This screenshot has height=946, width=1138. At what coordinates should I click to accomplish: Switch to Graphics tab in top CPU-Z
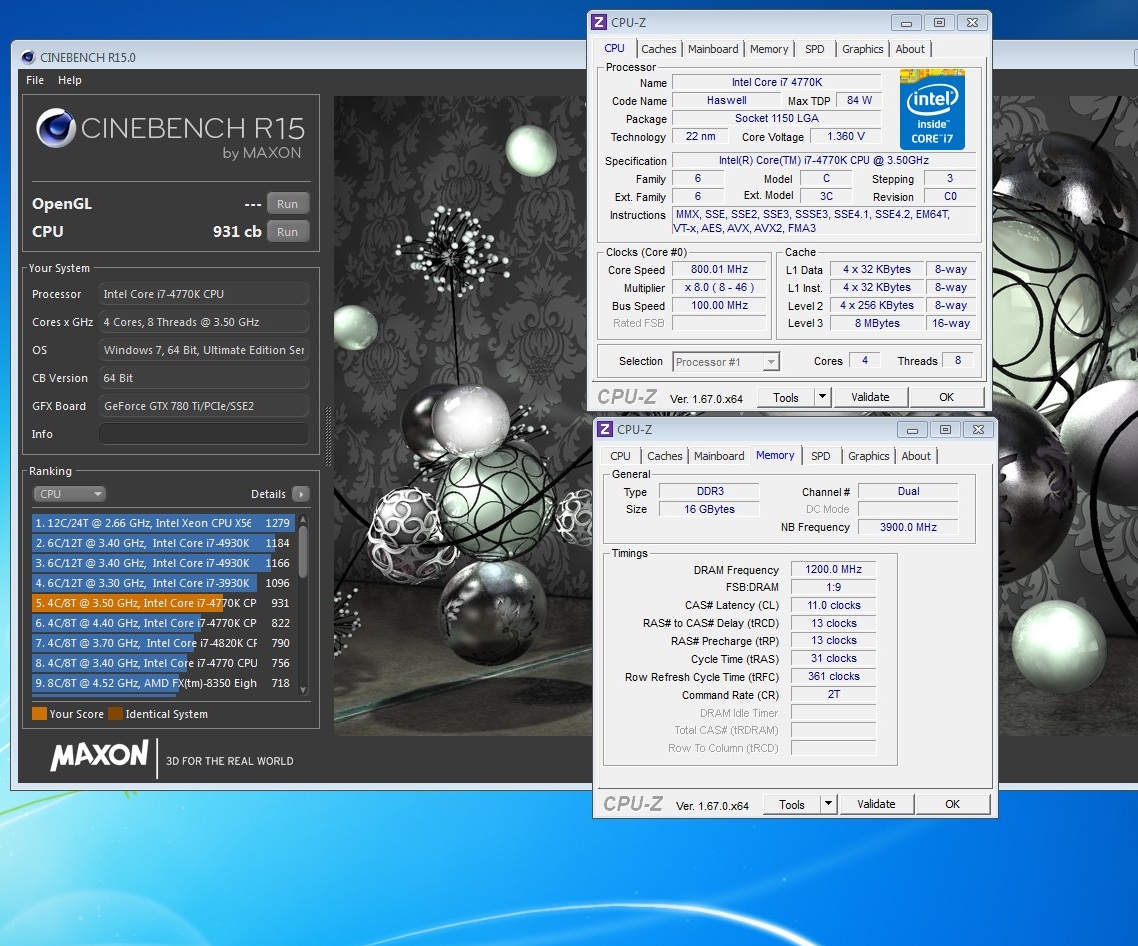862,49
